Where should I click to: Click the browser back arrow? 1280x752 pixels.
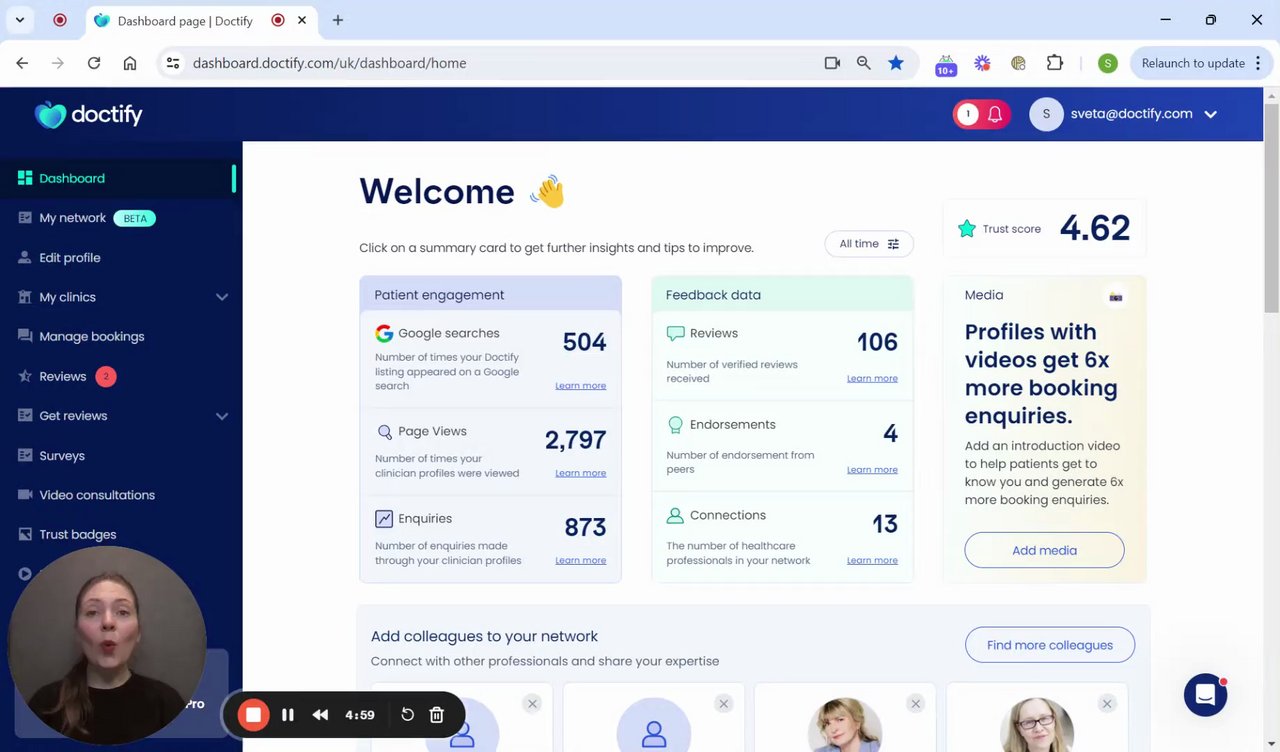point(22,63)
